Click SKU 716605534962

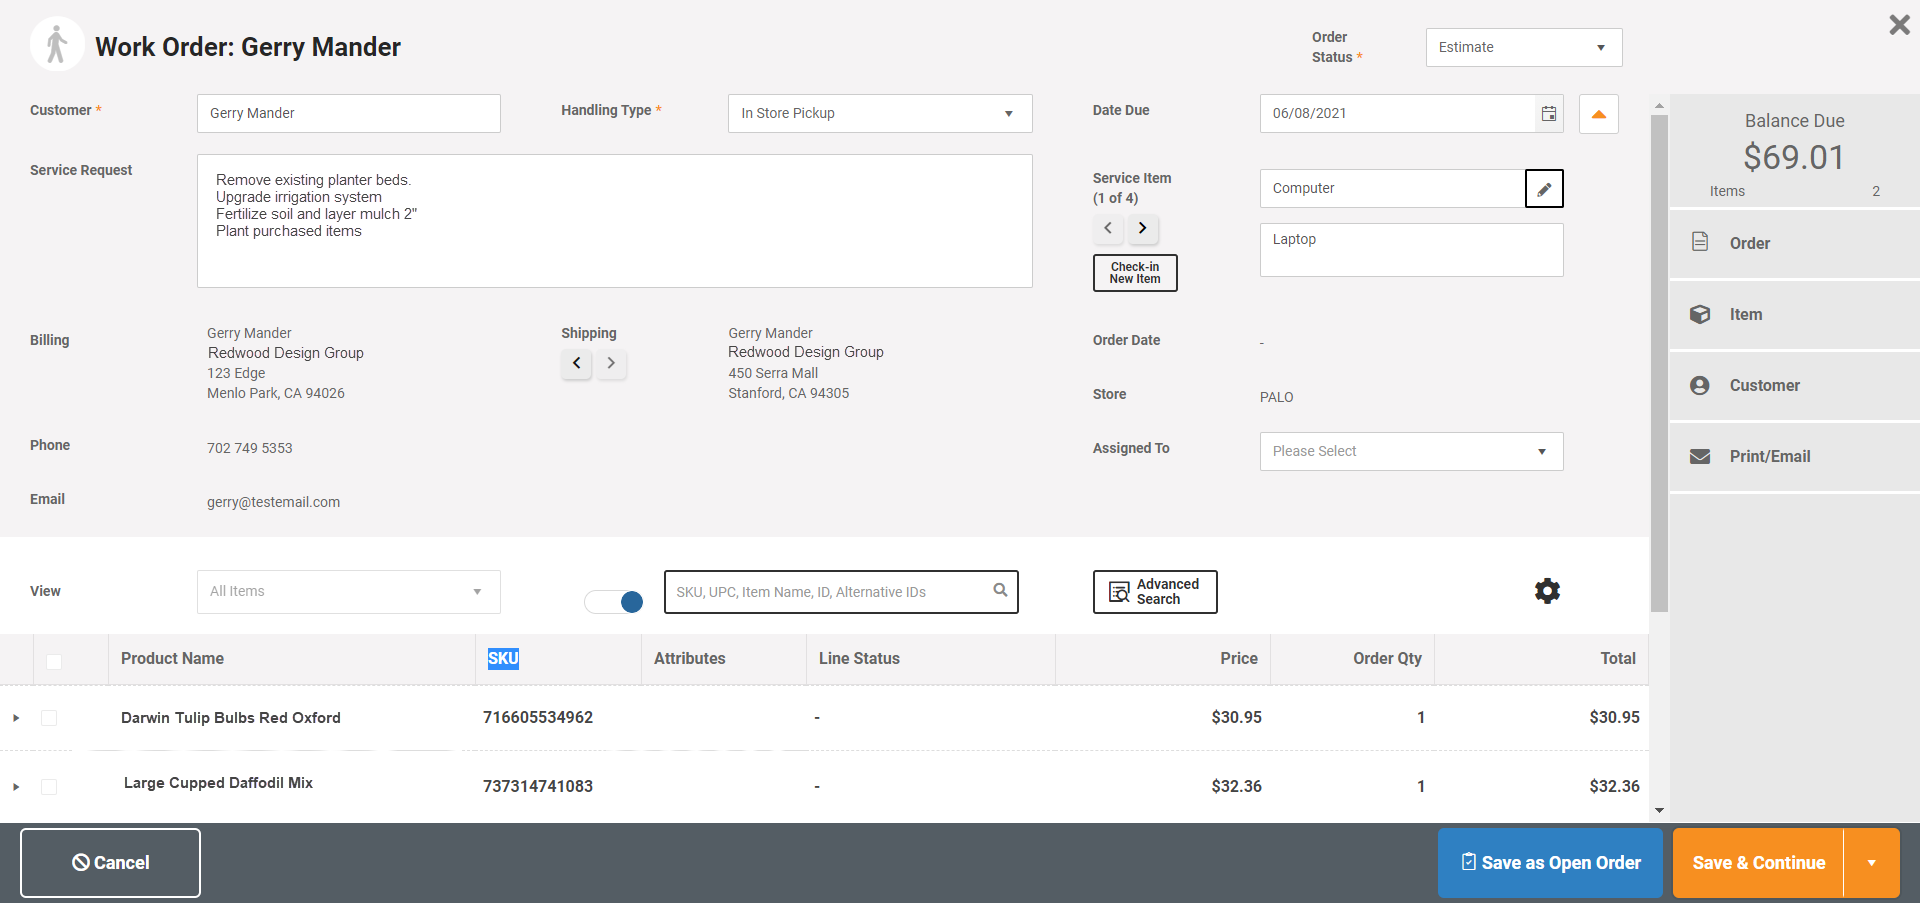click(x=538, y=717)
